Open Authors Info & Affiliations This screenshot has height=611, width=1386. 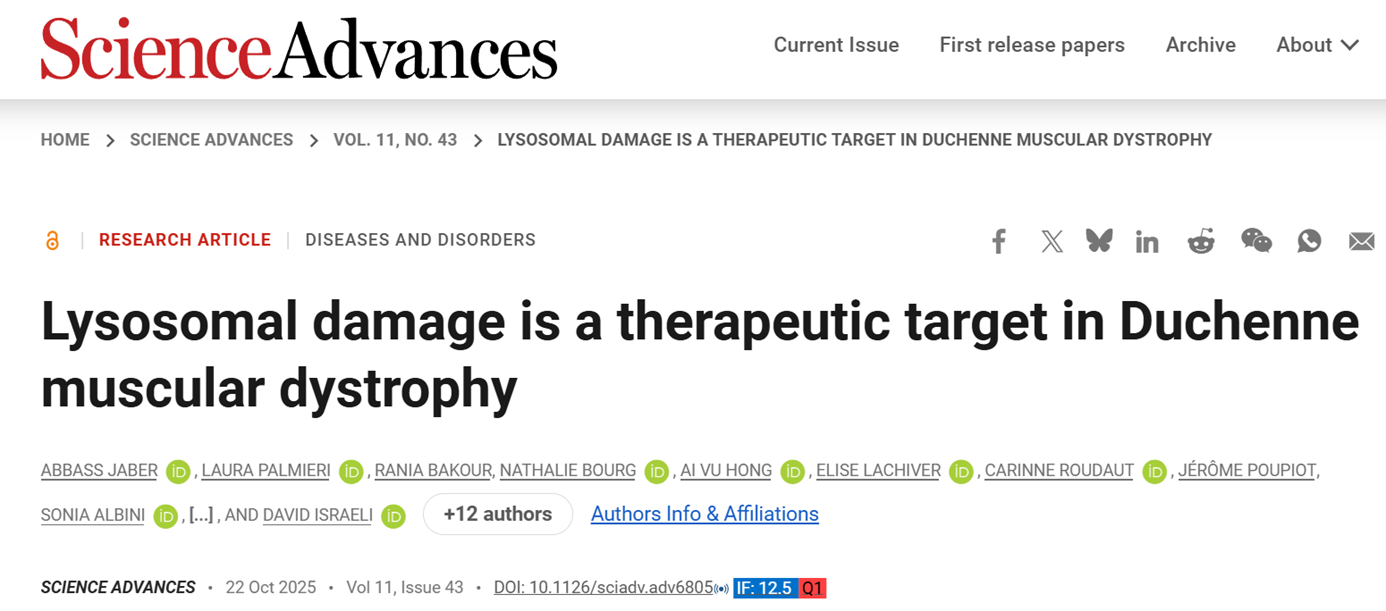coord(704,514)
